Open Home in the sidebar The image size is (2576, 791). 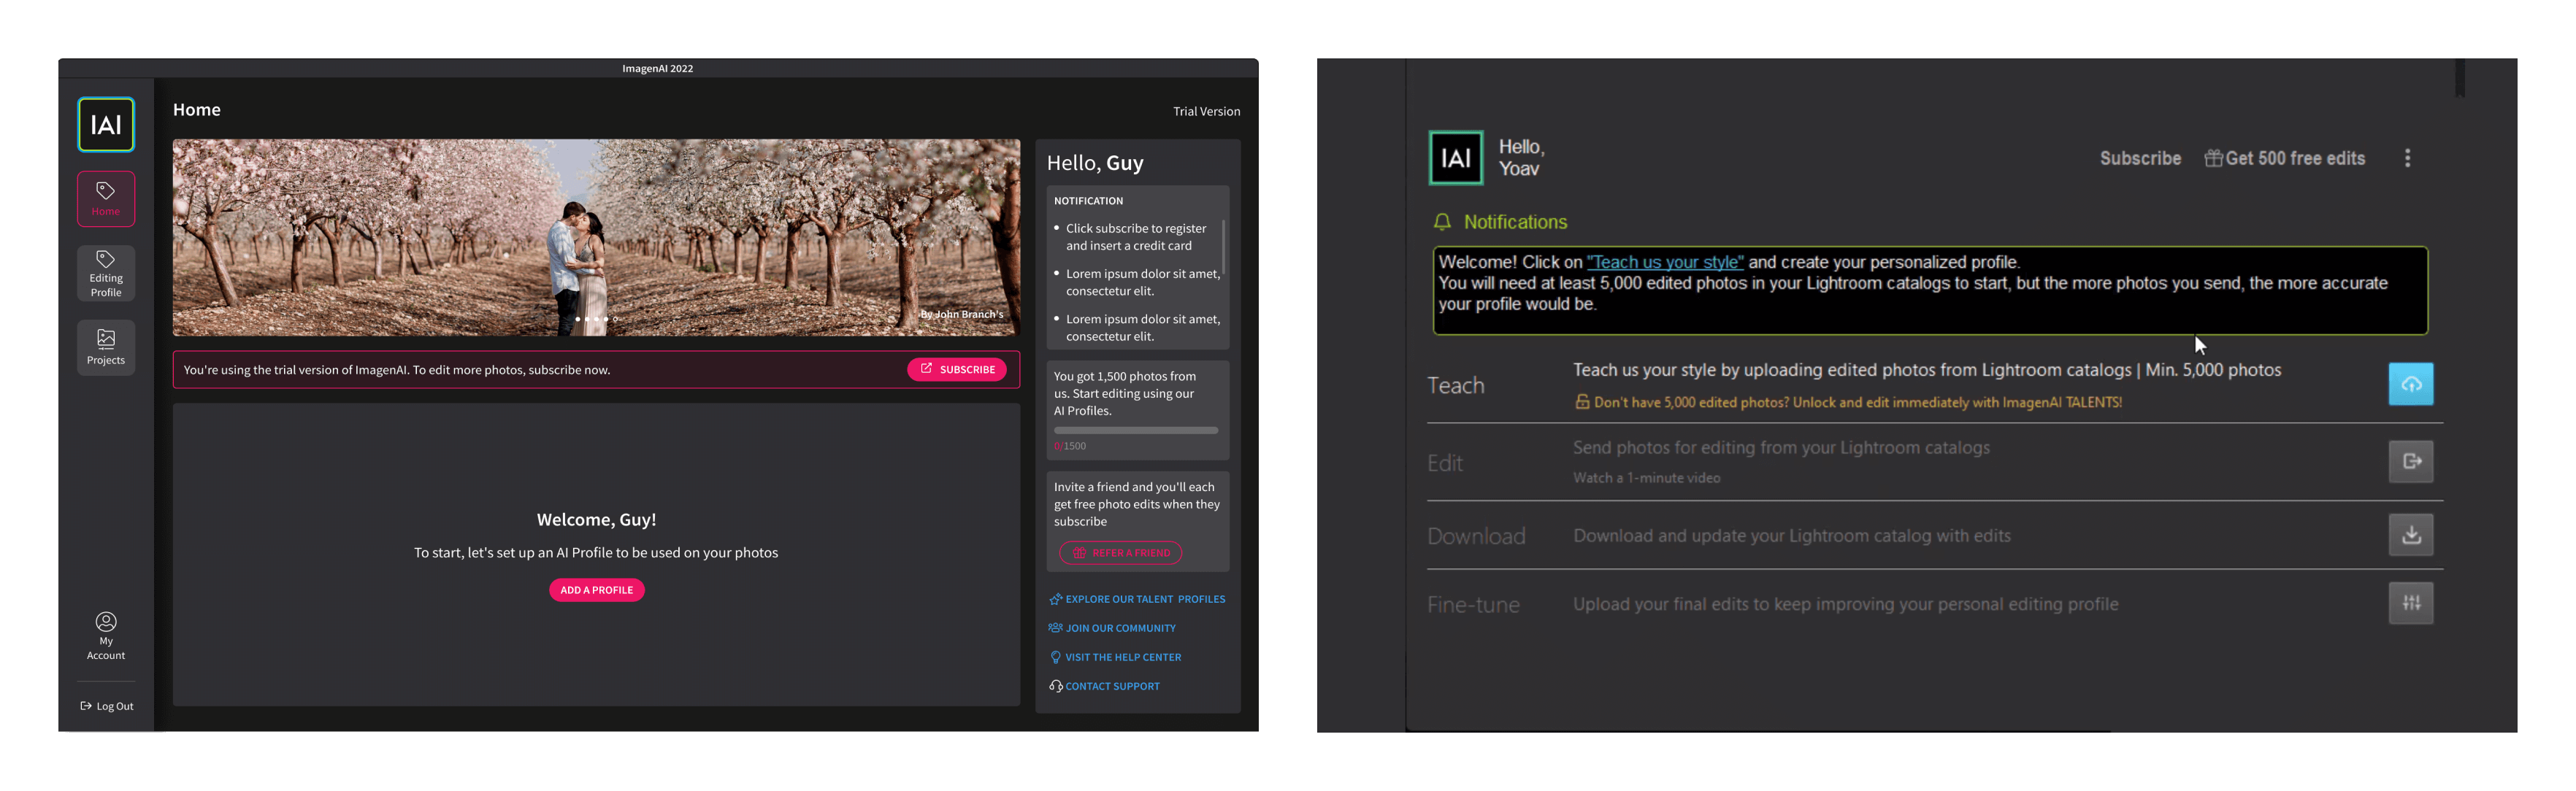click(106, 199)
